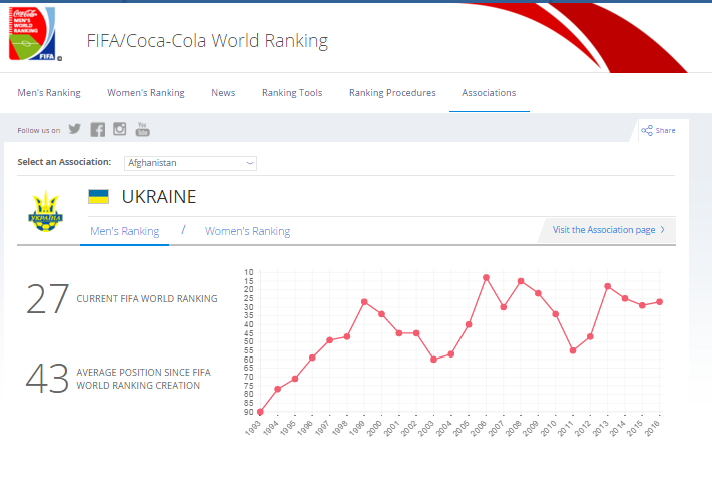Click the Ukraine football federation crest

(46, 210)
